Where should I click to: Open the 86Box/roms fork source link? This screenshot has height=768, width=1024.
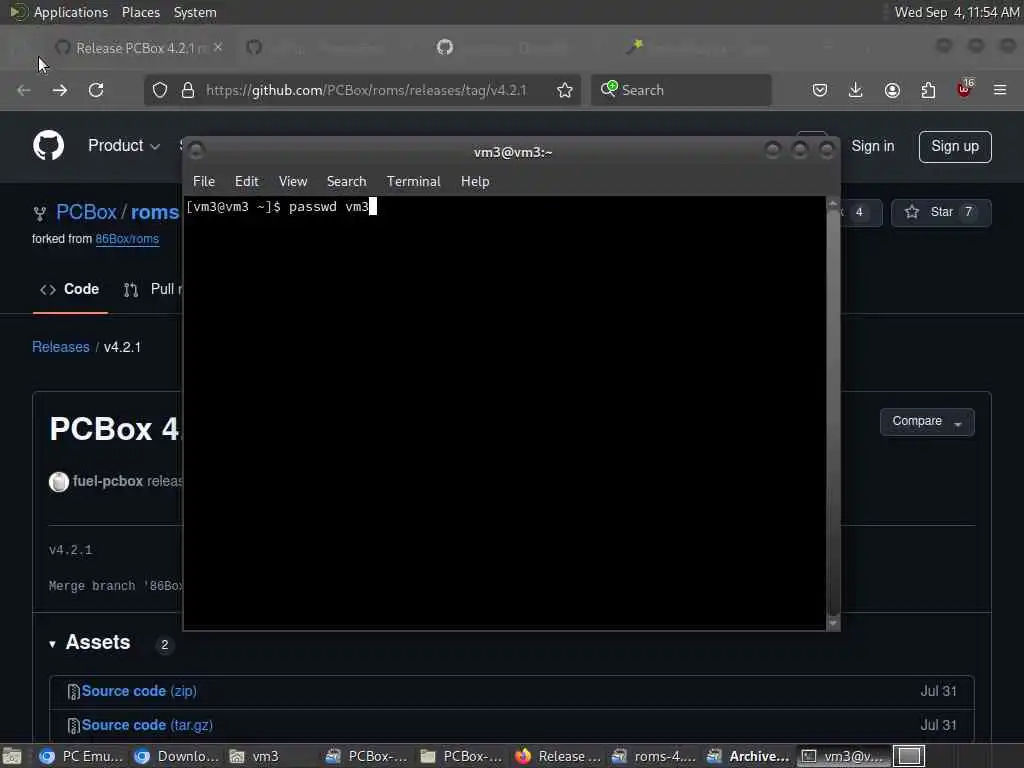pos(127,239)
